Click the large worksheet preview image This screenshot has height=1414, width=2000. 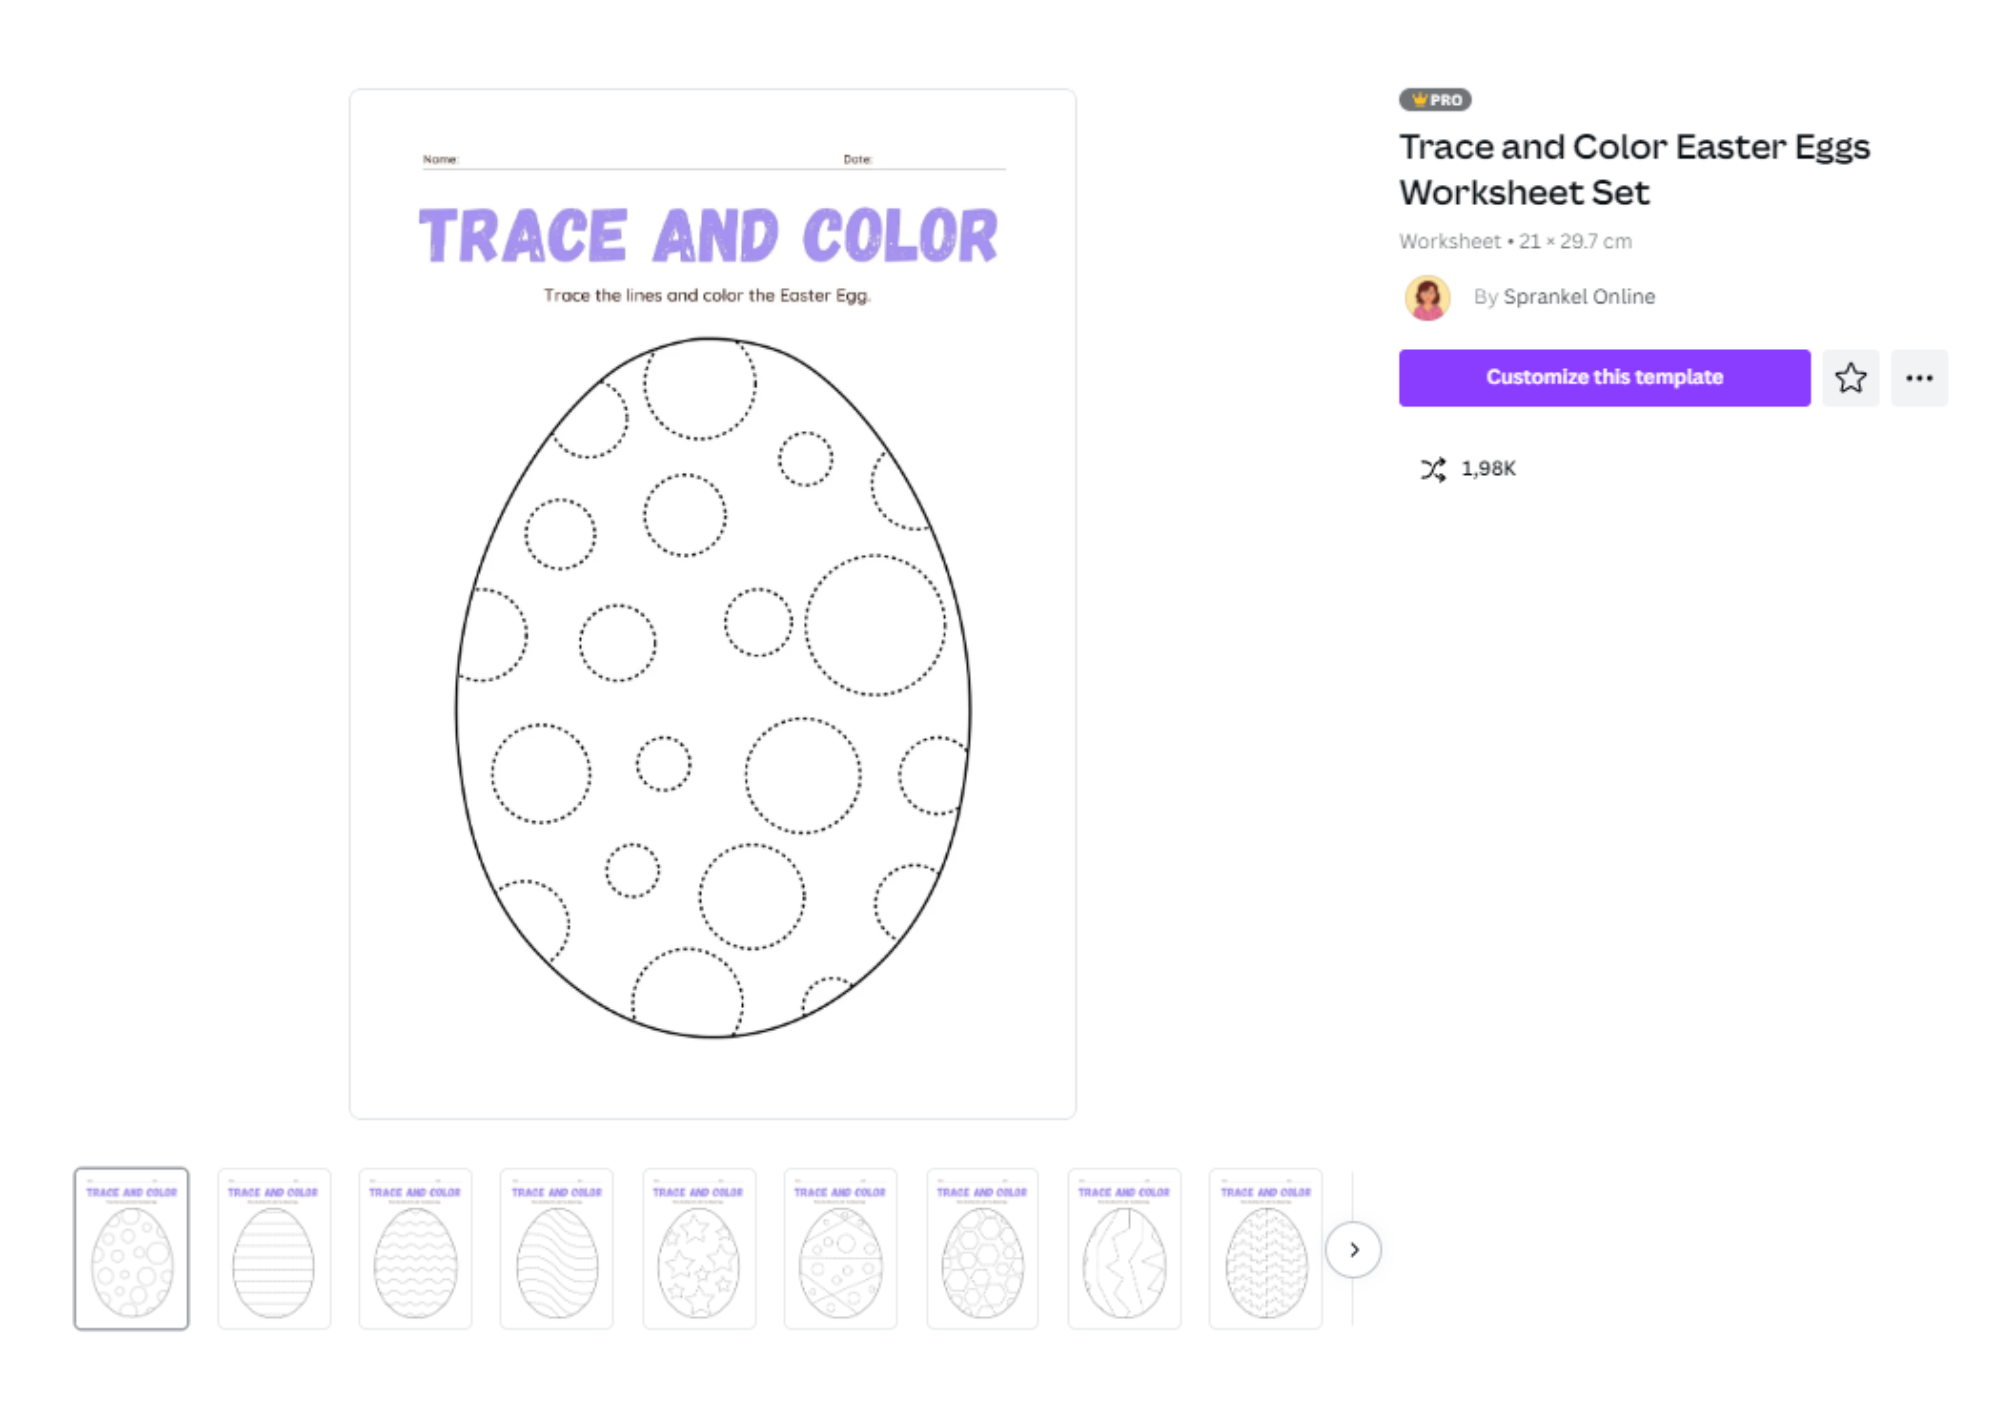713,604
